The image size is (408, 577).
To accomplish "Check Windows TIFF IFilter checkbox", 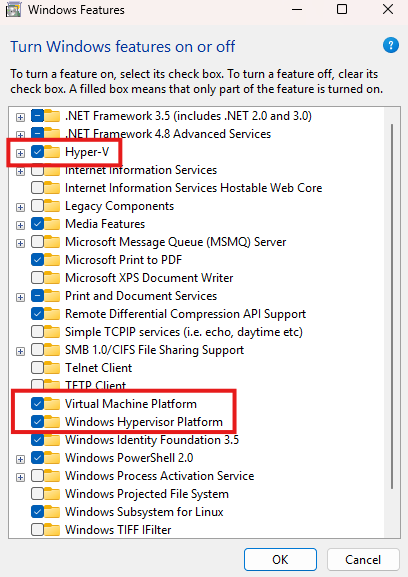I will coord(38,530).
